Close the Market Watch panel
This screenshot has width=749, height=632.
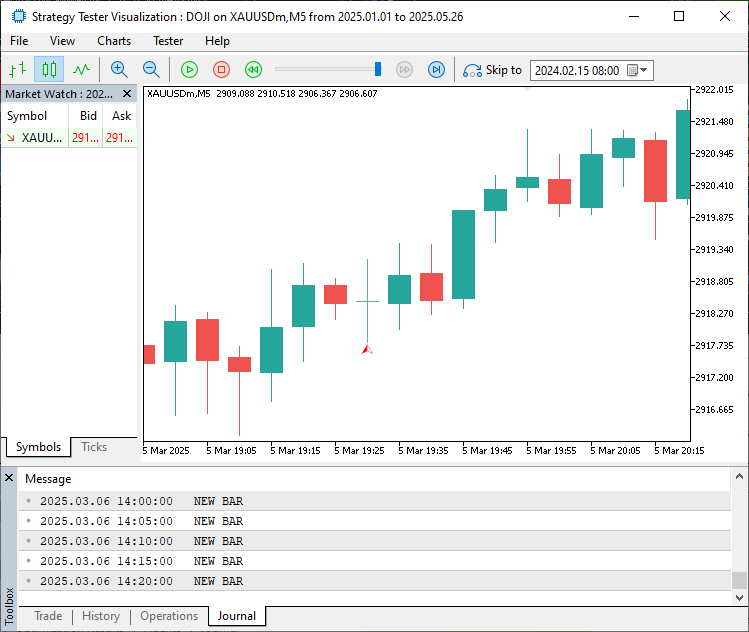[x=128, y=94]
